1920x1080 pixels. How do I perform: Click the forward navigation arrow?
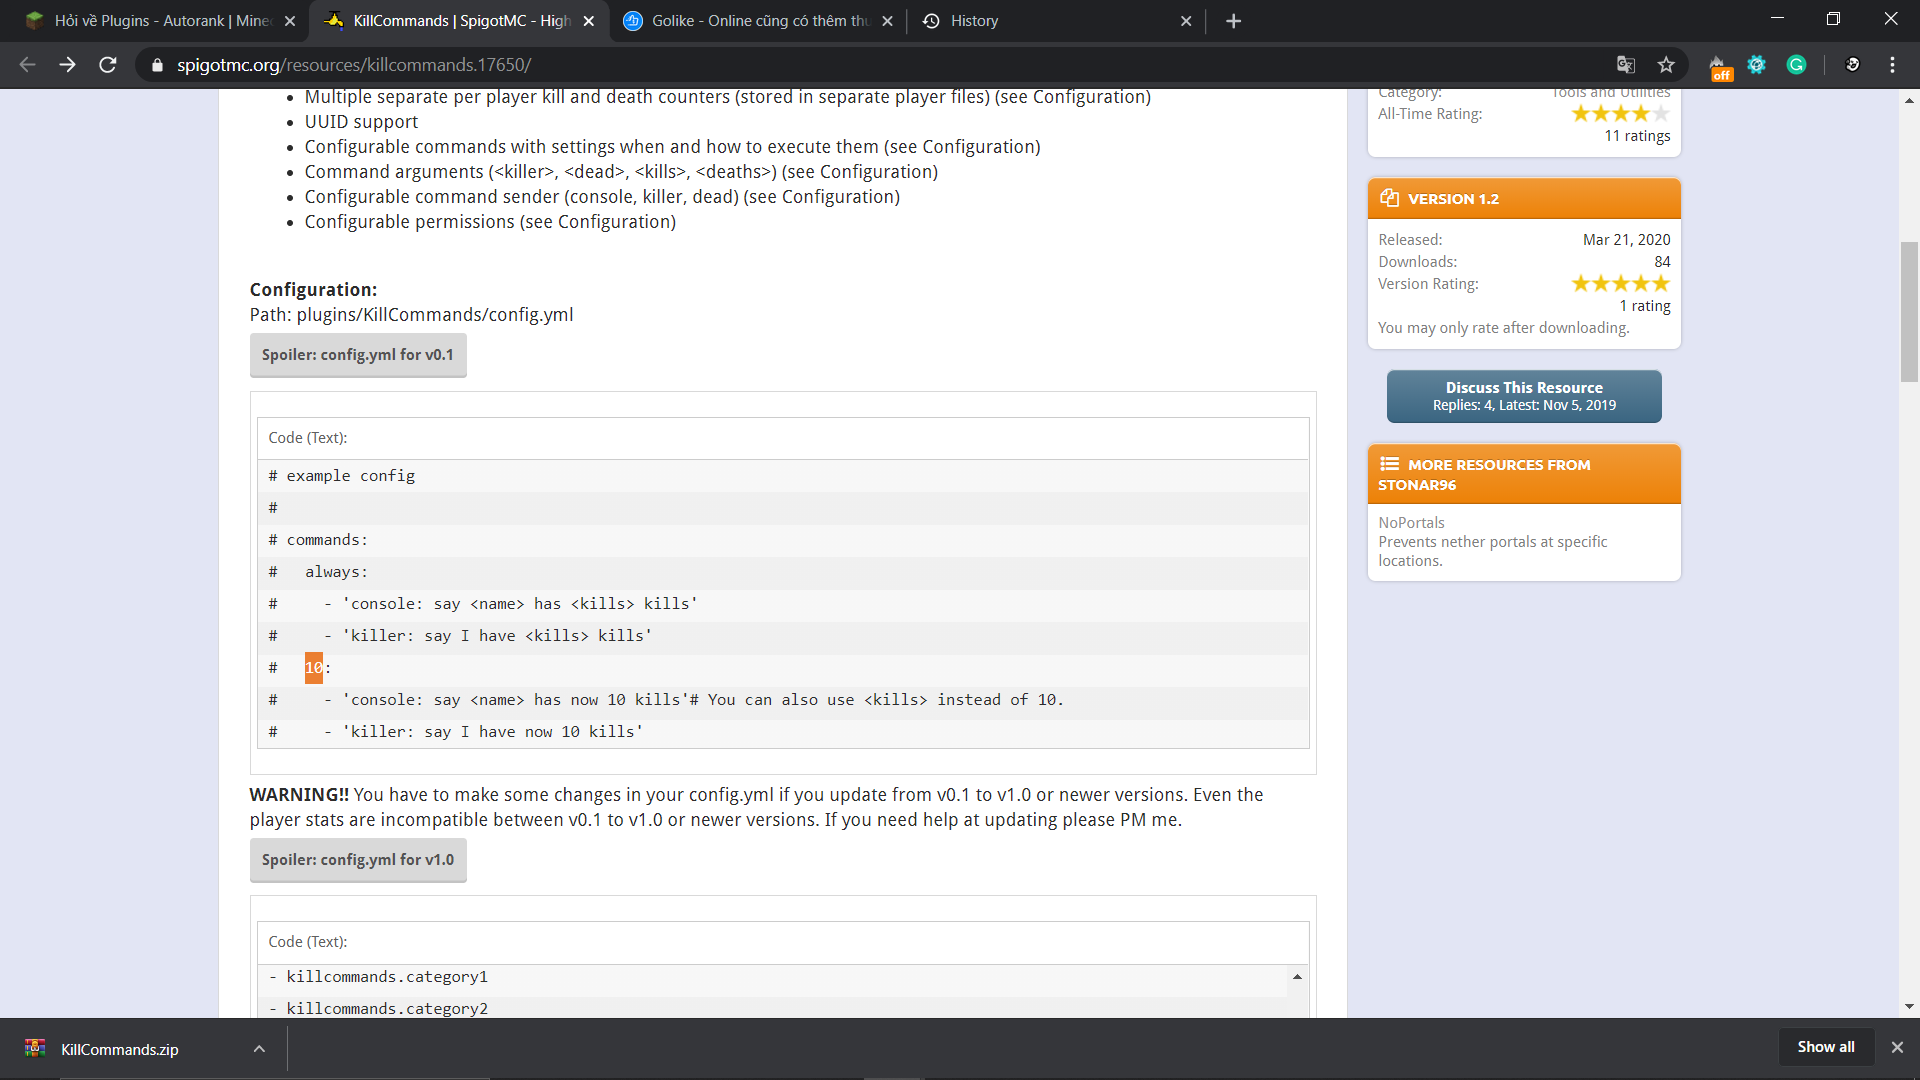67,65
